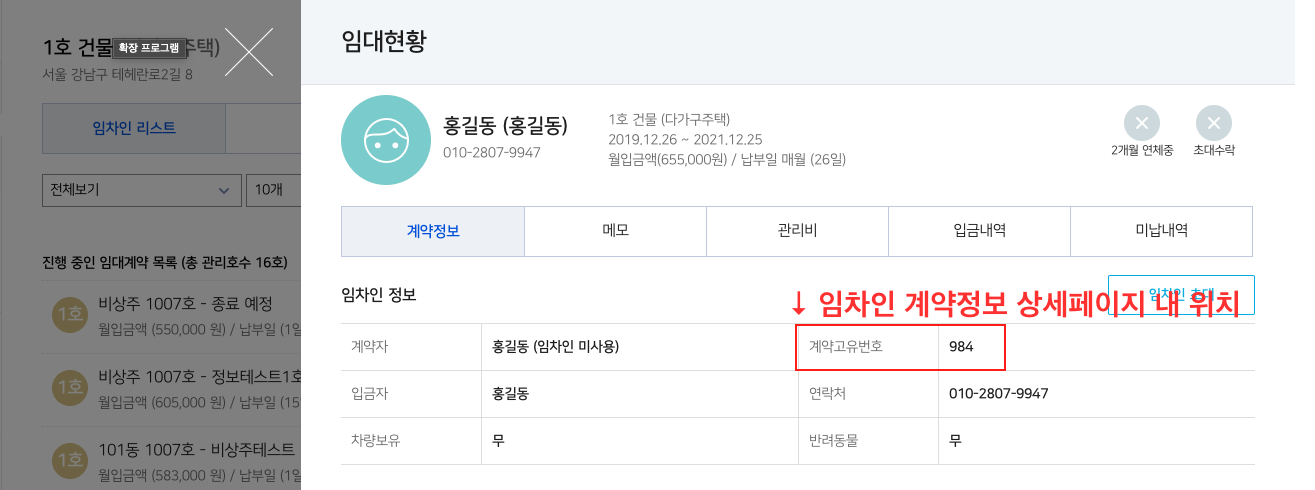
Task: Click the 1호 badge beside 101동 1007호 entry
Action: coord(69,458)
